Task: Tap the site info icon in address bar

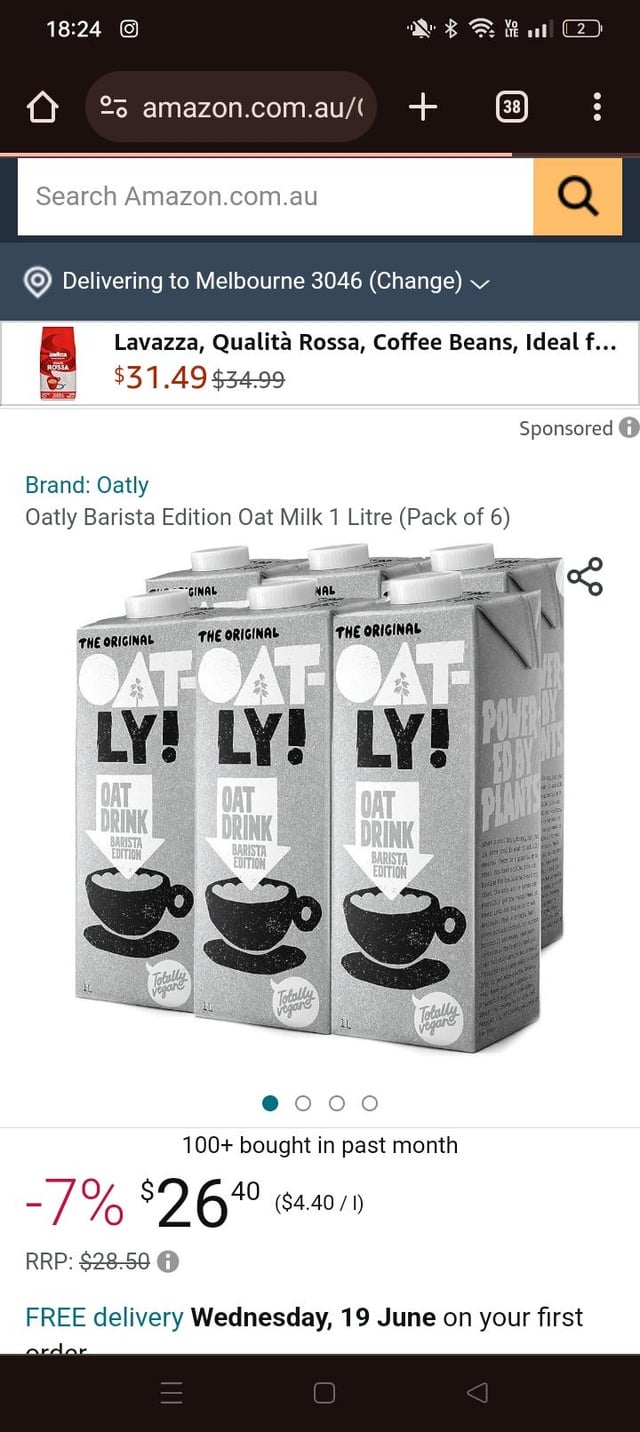Action: pyautogui.click(x=114, y=107)
